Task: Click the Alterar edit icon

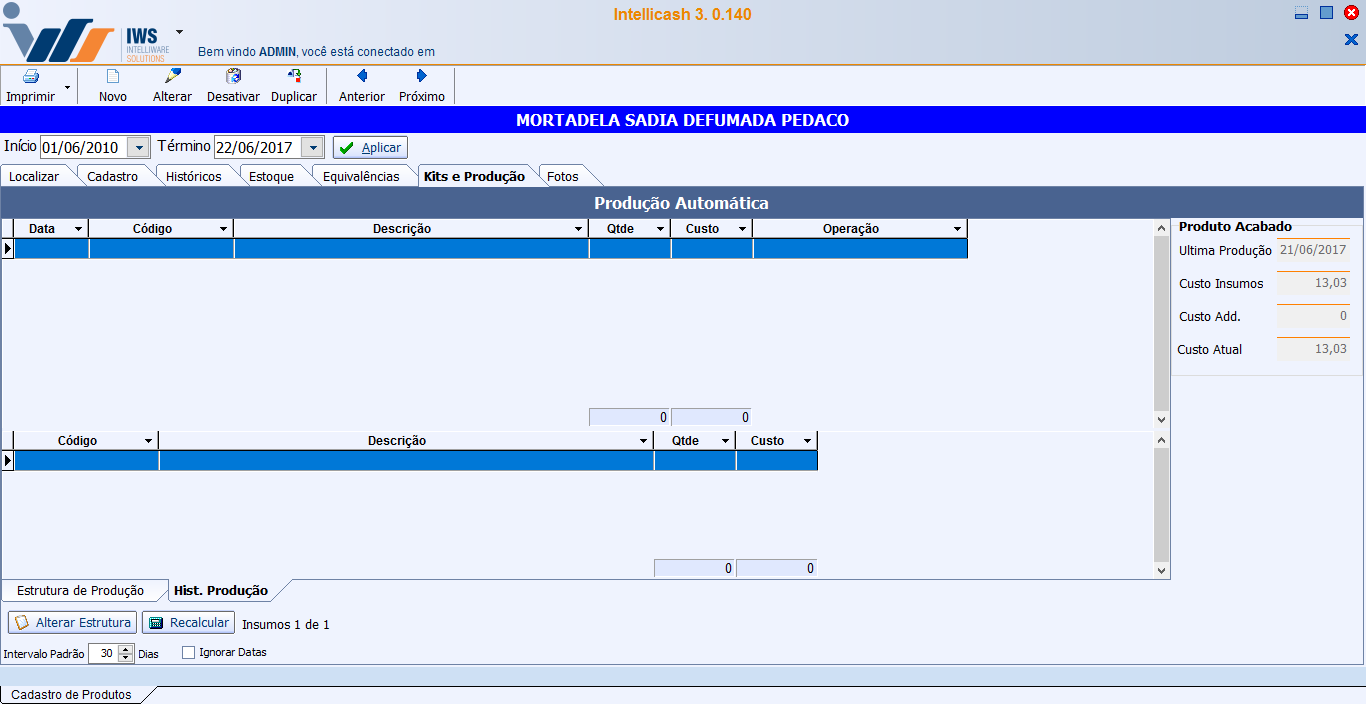Action: [x=172, y=76]
